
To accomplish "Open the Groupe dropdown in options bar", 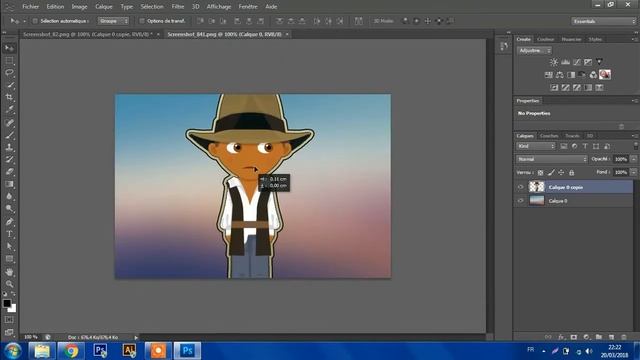I will point(113,21).
